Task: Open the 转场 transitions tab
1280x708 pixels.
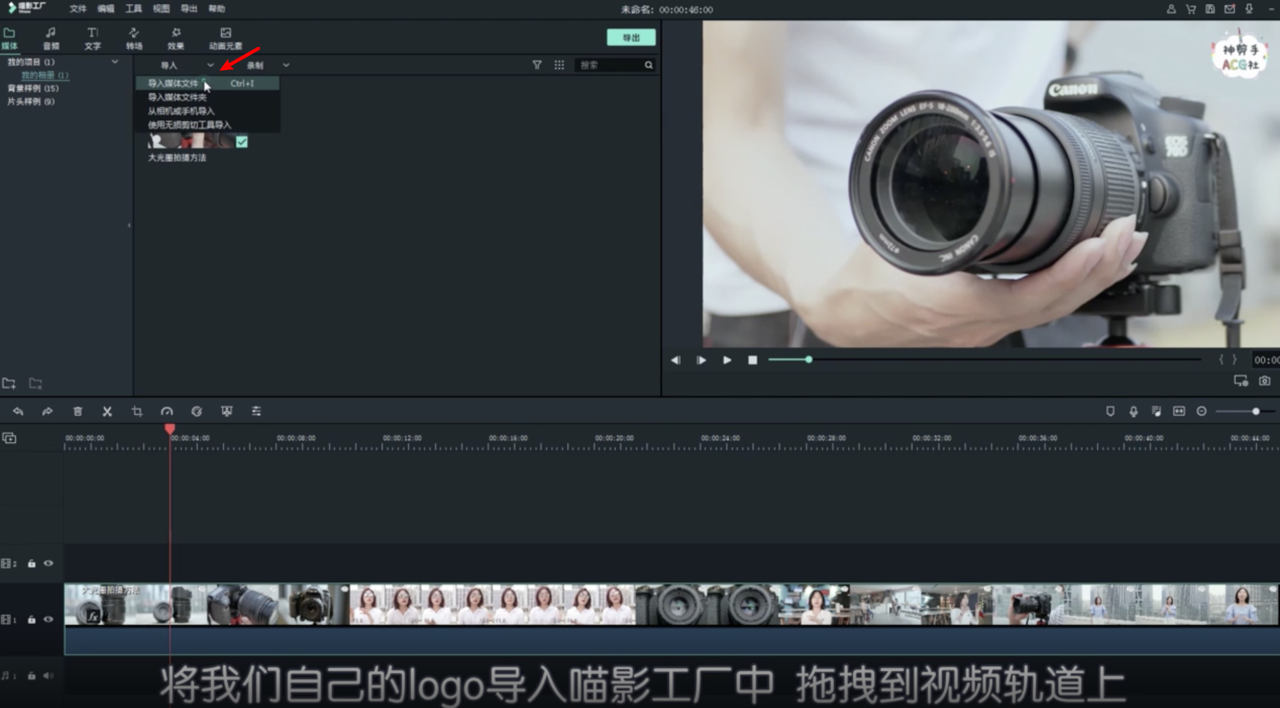Action: tap(134, 38)
